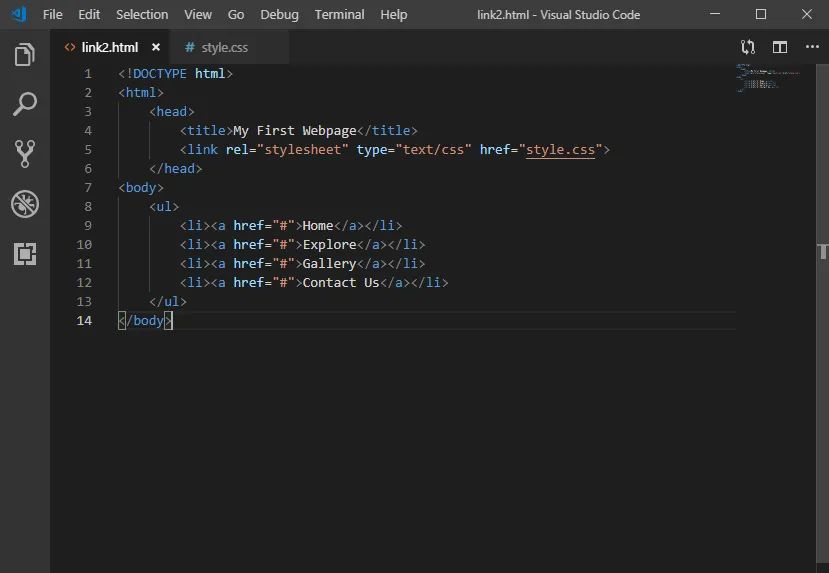Click the window title 'link2.html - Visual Studio Code'

click(558, 15)
